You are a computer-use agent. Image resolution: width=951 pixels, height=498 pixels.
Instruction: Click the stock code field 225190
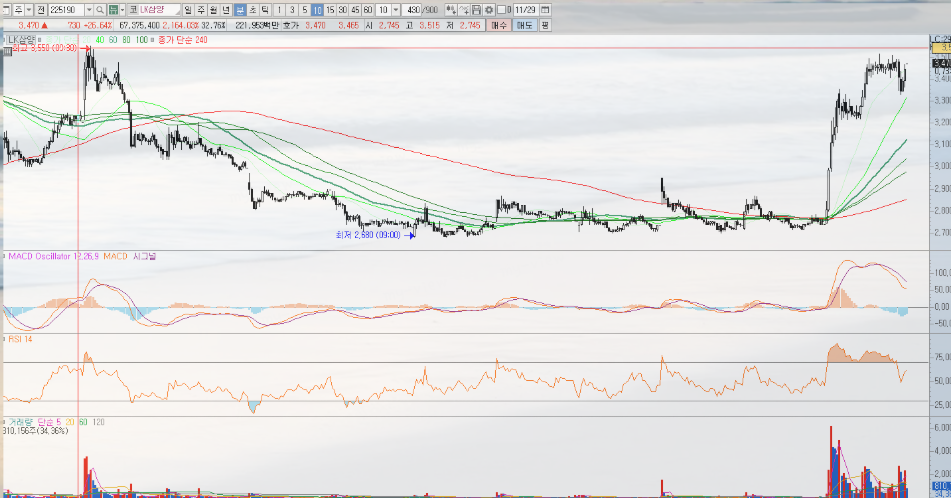(66, 10)
